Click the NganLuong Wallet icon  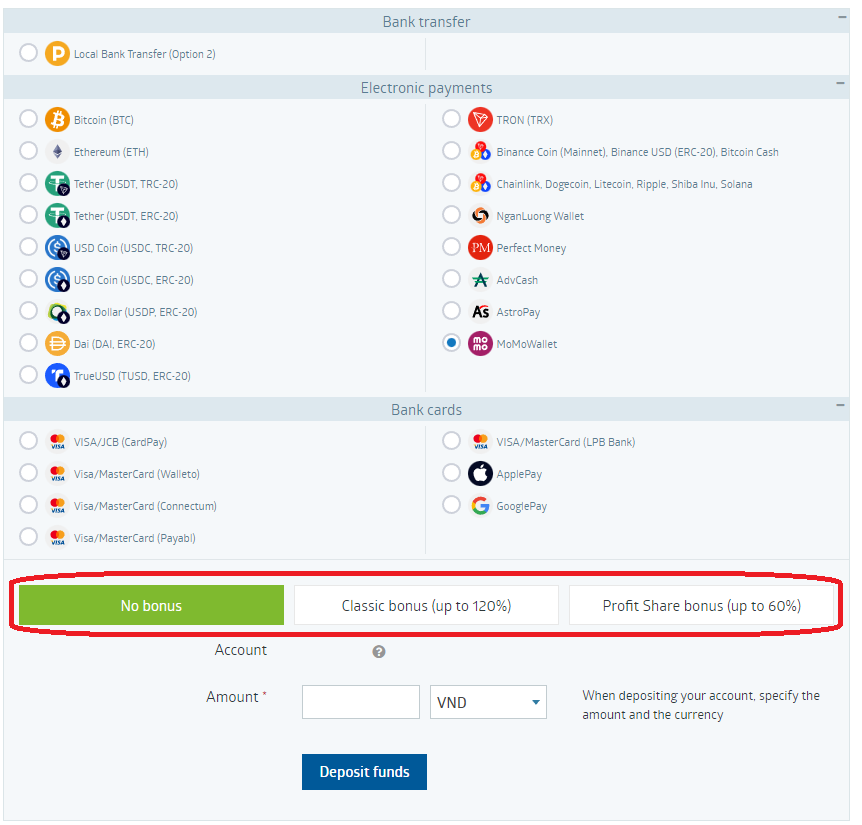(x=480, y=215)
